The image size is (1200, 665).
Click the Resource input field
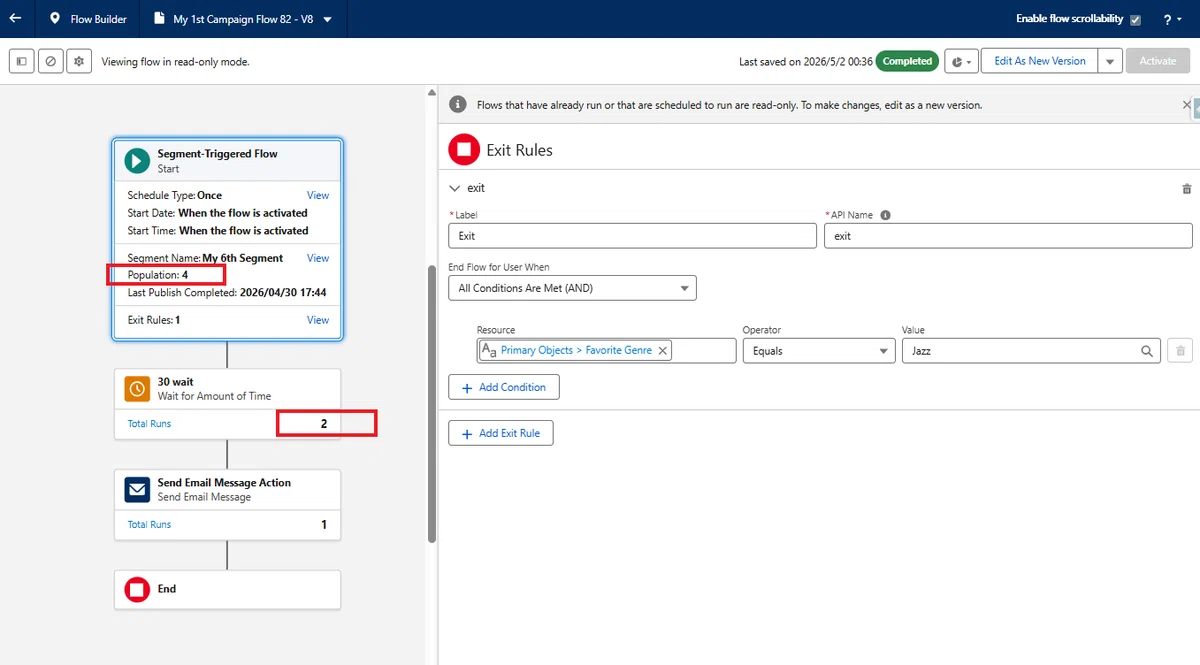click(x=607, y=351)
